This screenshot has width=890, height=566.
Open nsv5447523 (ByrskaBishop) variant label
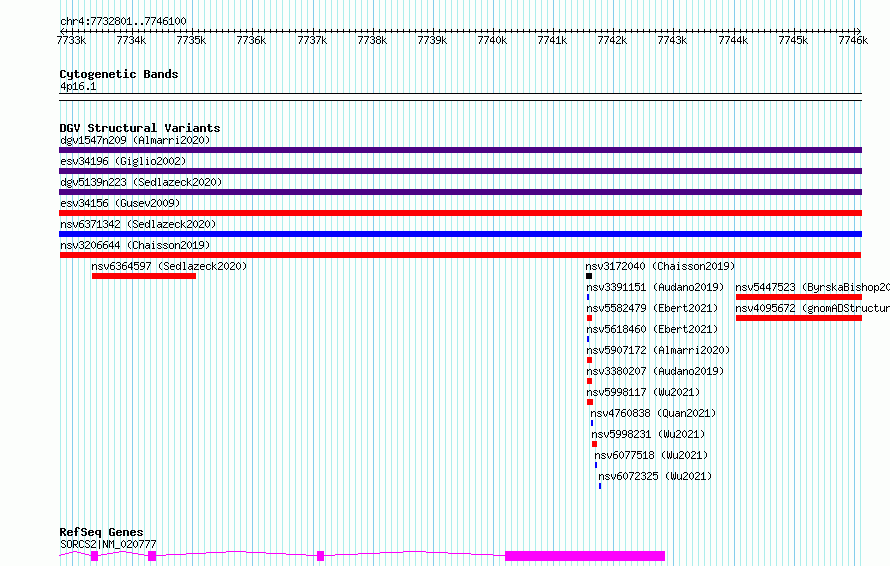click(812, 287)
